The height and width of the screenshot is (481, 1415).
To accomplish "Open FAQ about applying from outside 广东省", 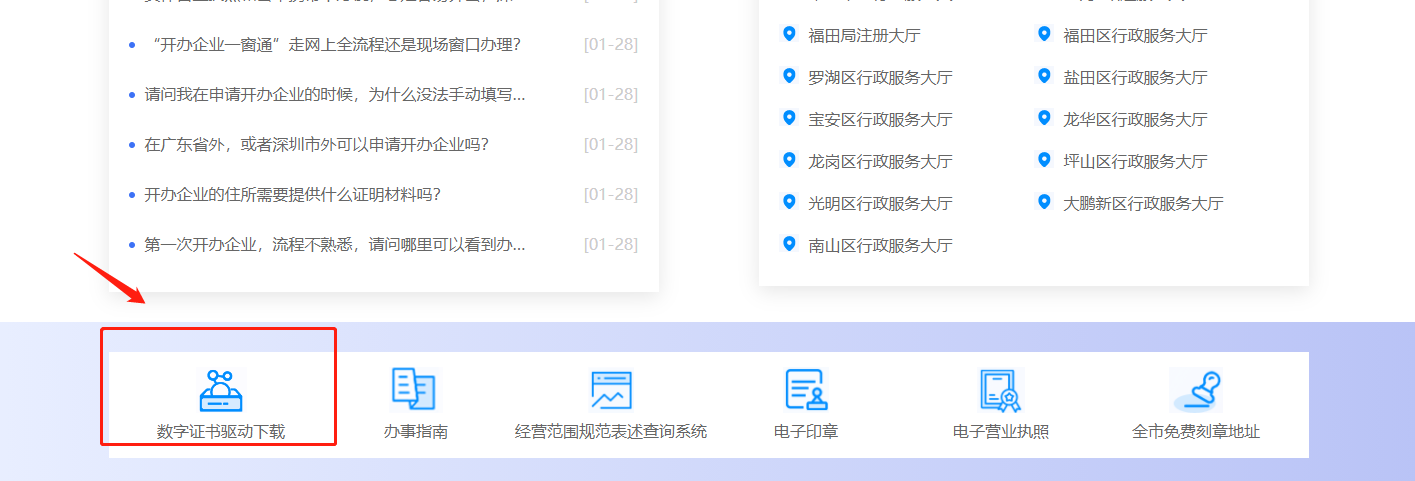I will (316, 145).
